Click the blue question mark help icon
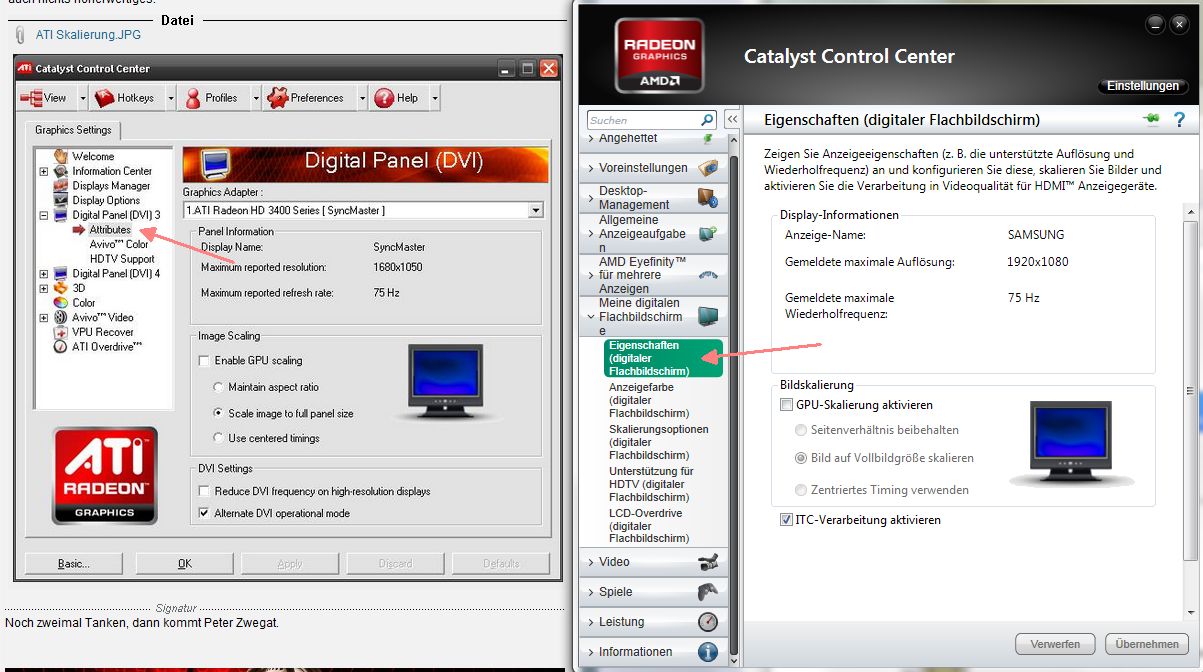 click(1179, 119)
